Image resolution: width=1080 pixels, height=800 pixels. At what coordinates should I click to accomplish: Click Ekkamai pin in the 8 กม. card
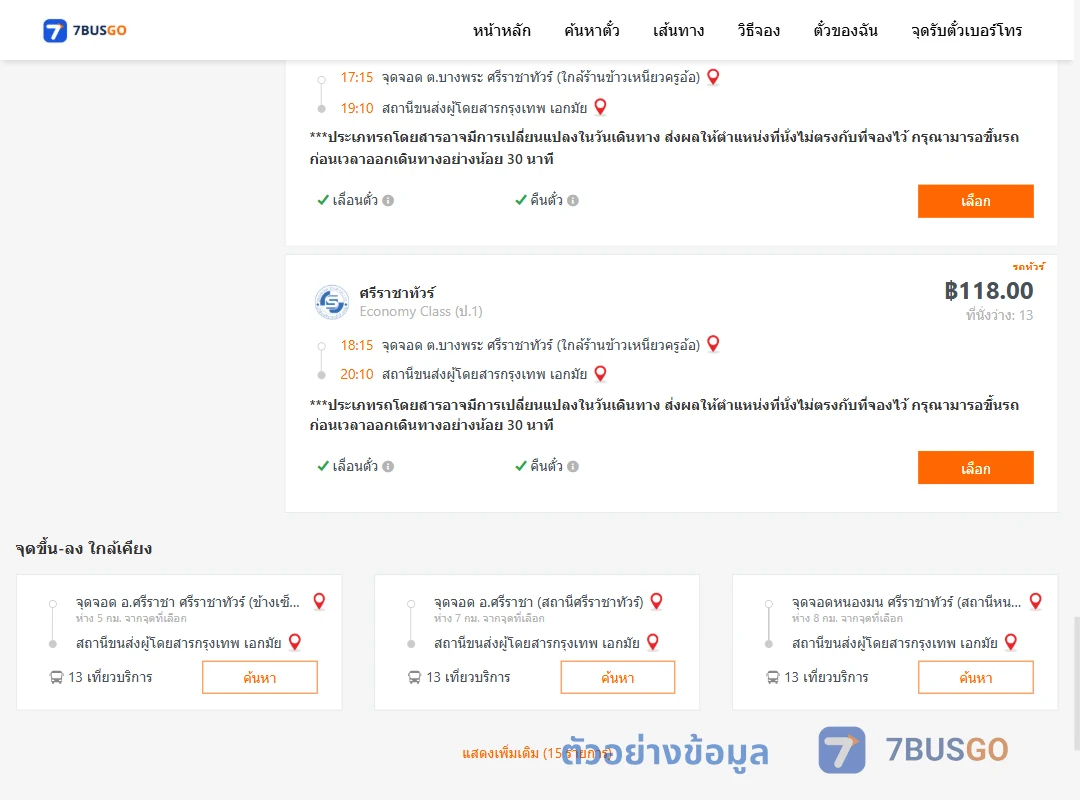point(1011,642)
